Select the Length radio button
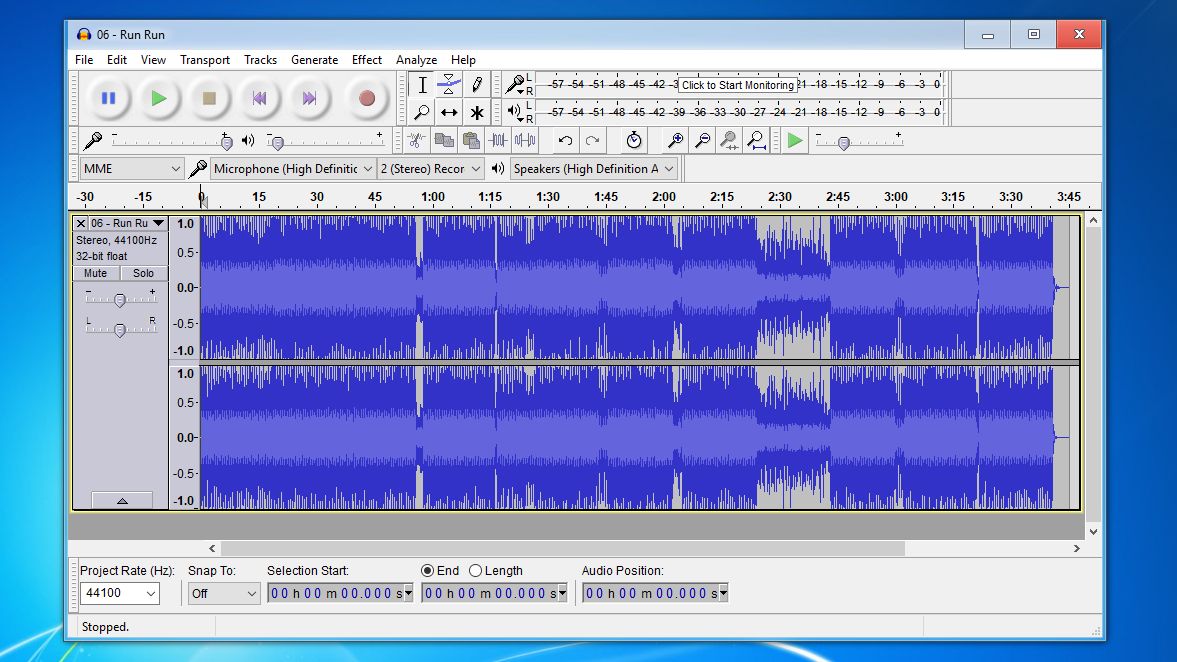The image size is (1177, 662). [476, 571]
